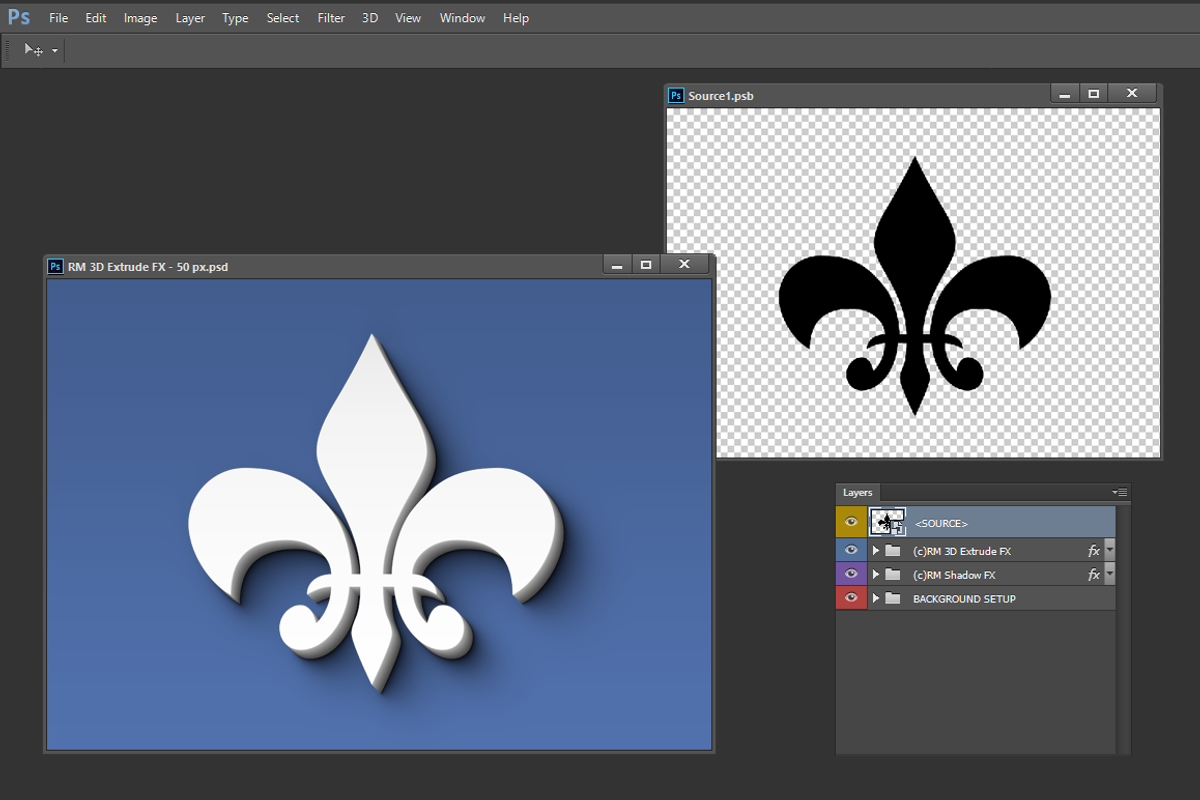Click the fx icon on RM 3D Extrude FX
1200x800 pixels.
[1093, 551]
